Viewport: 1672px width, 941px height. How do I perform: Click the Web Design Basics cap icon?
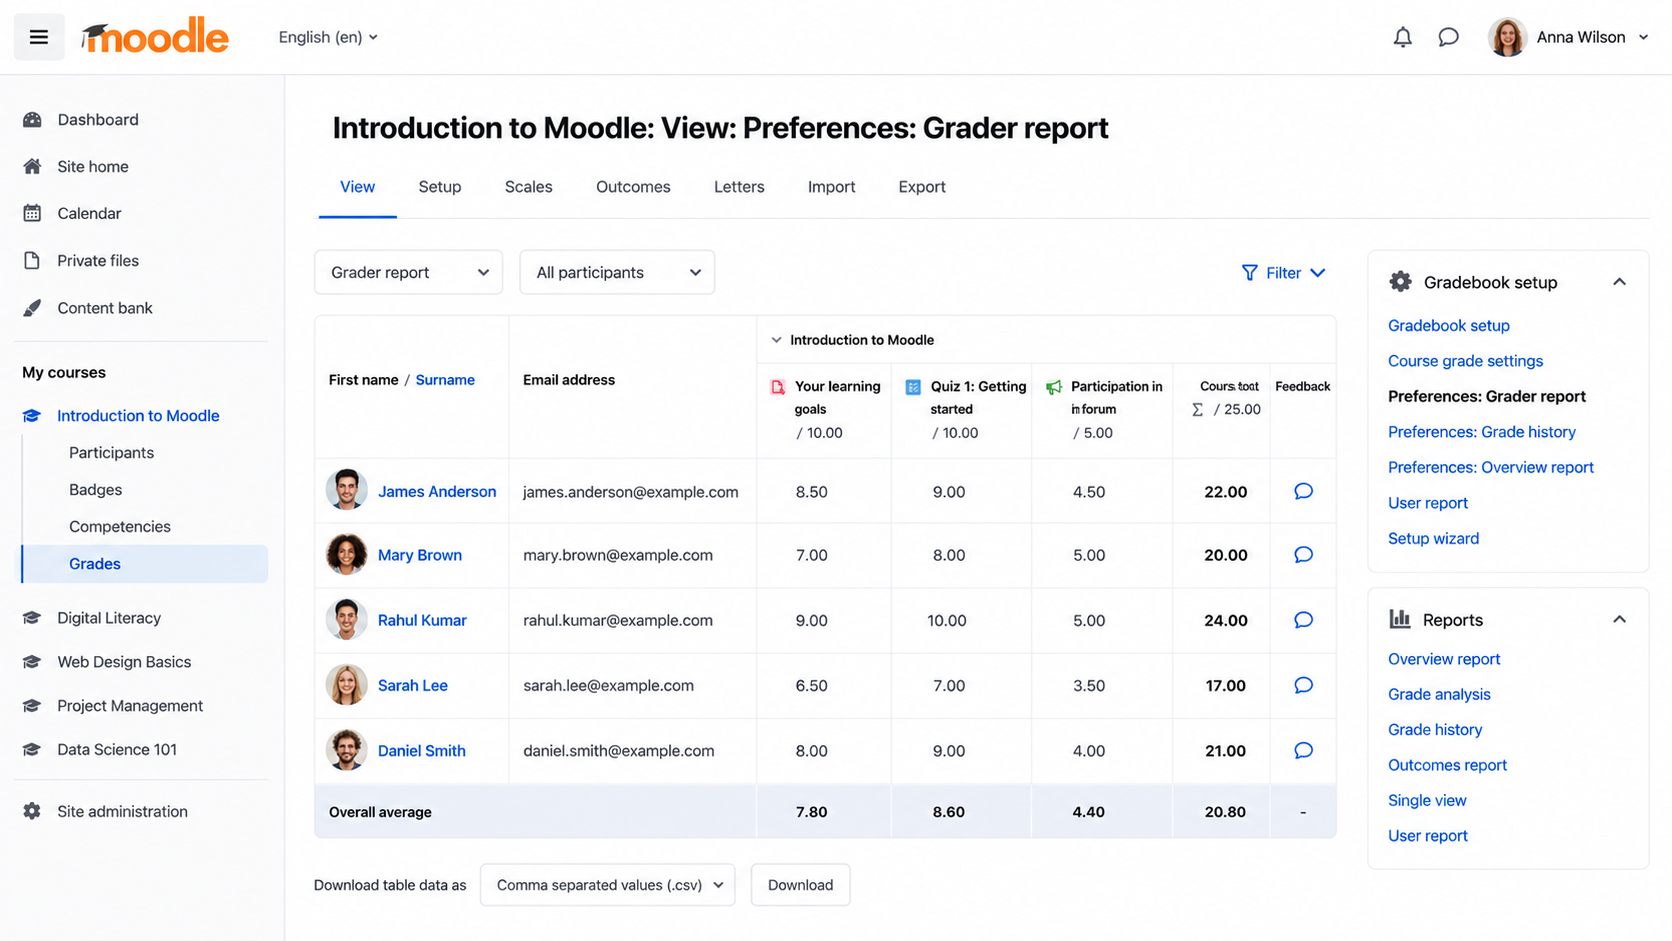[x=32, y=662]
